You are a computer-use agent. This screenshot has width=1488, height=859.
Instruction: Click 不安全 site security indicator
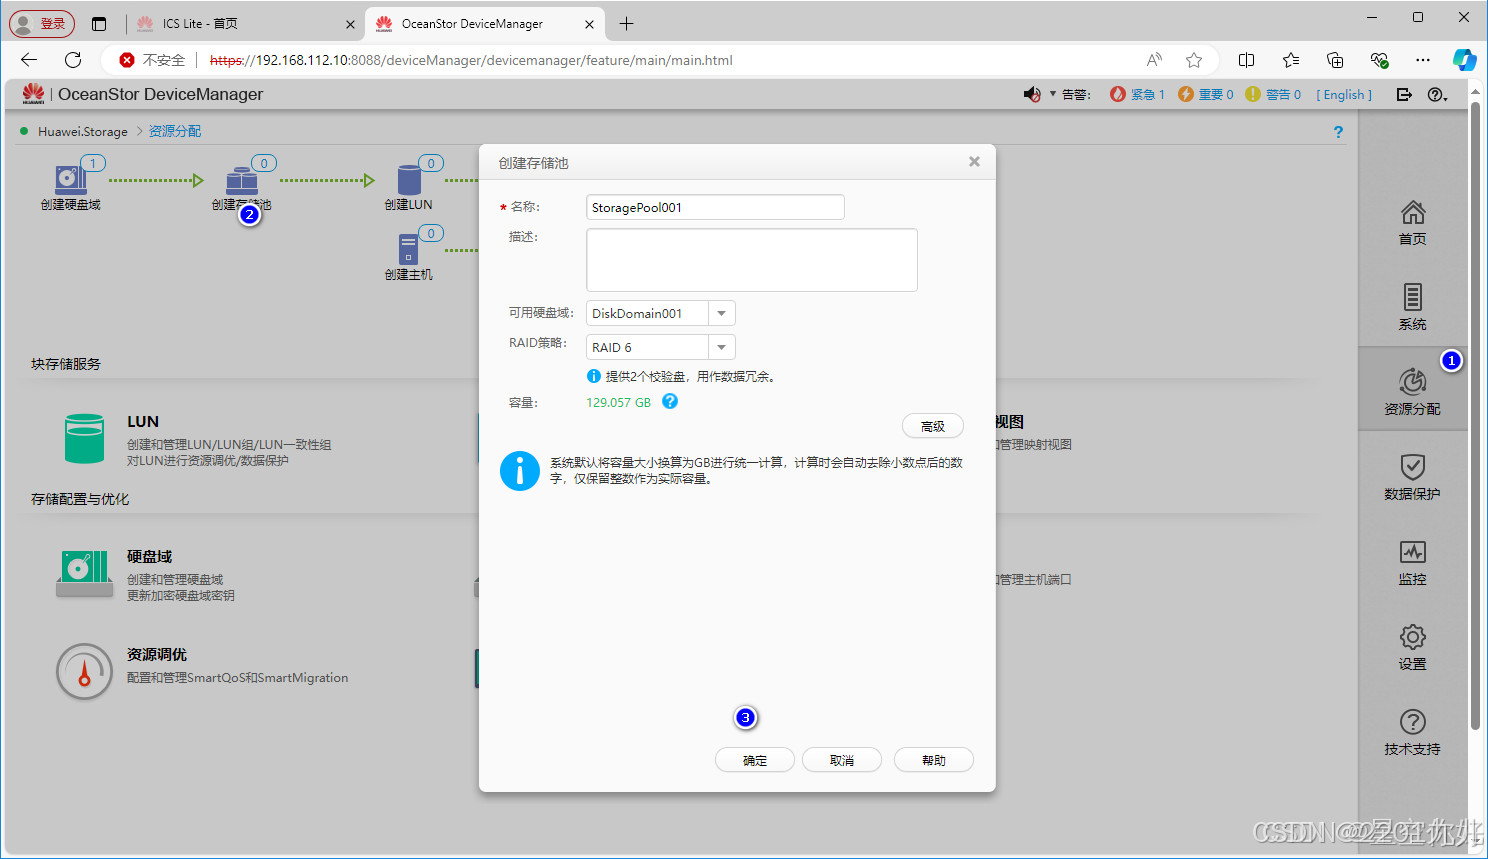tap(153, 60)
